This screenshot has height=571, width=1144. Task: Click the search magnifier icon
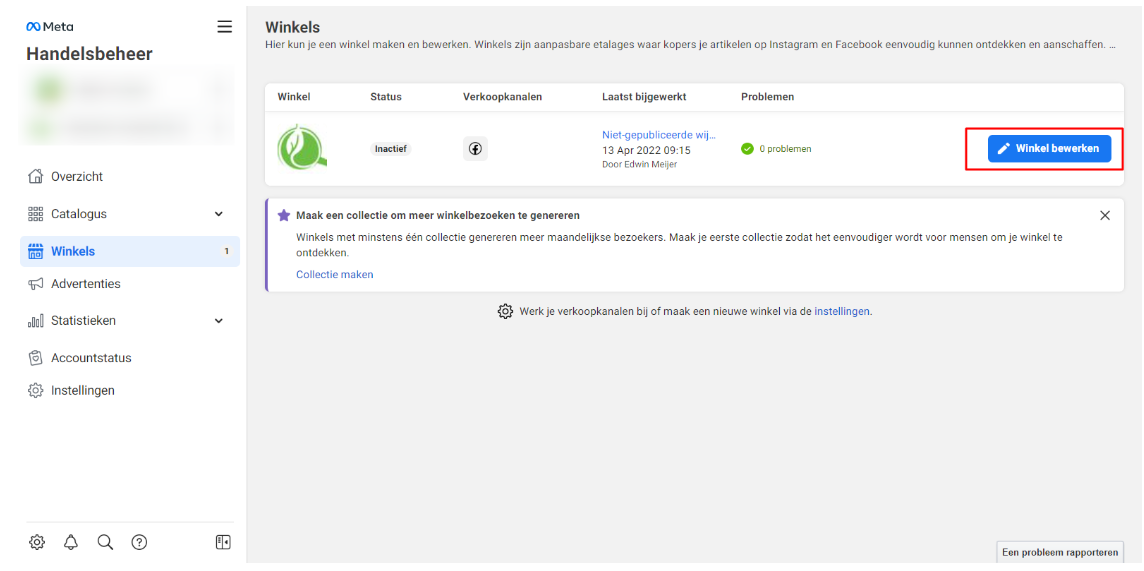105,542
